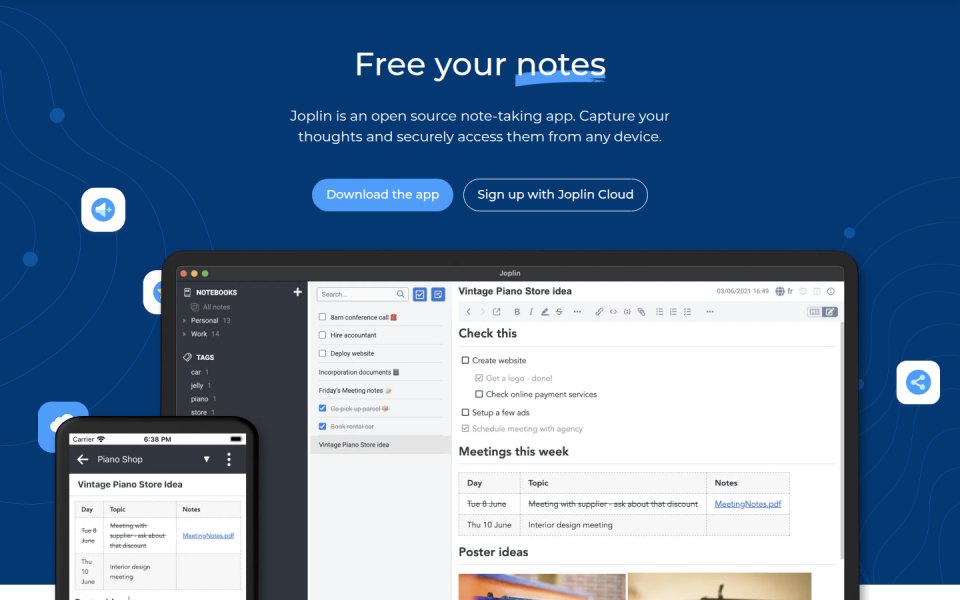Viewport: 960px width, 600px height.
Task: Click the new to-do button icon
Action: coord(420,294)
